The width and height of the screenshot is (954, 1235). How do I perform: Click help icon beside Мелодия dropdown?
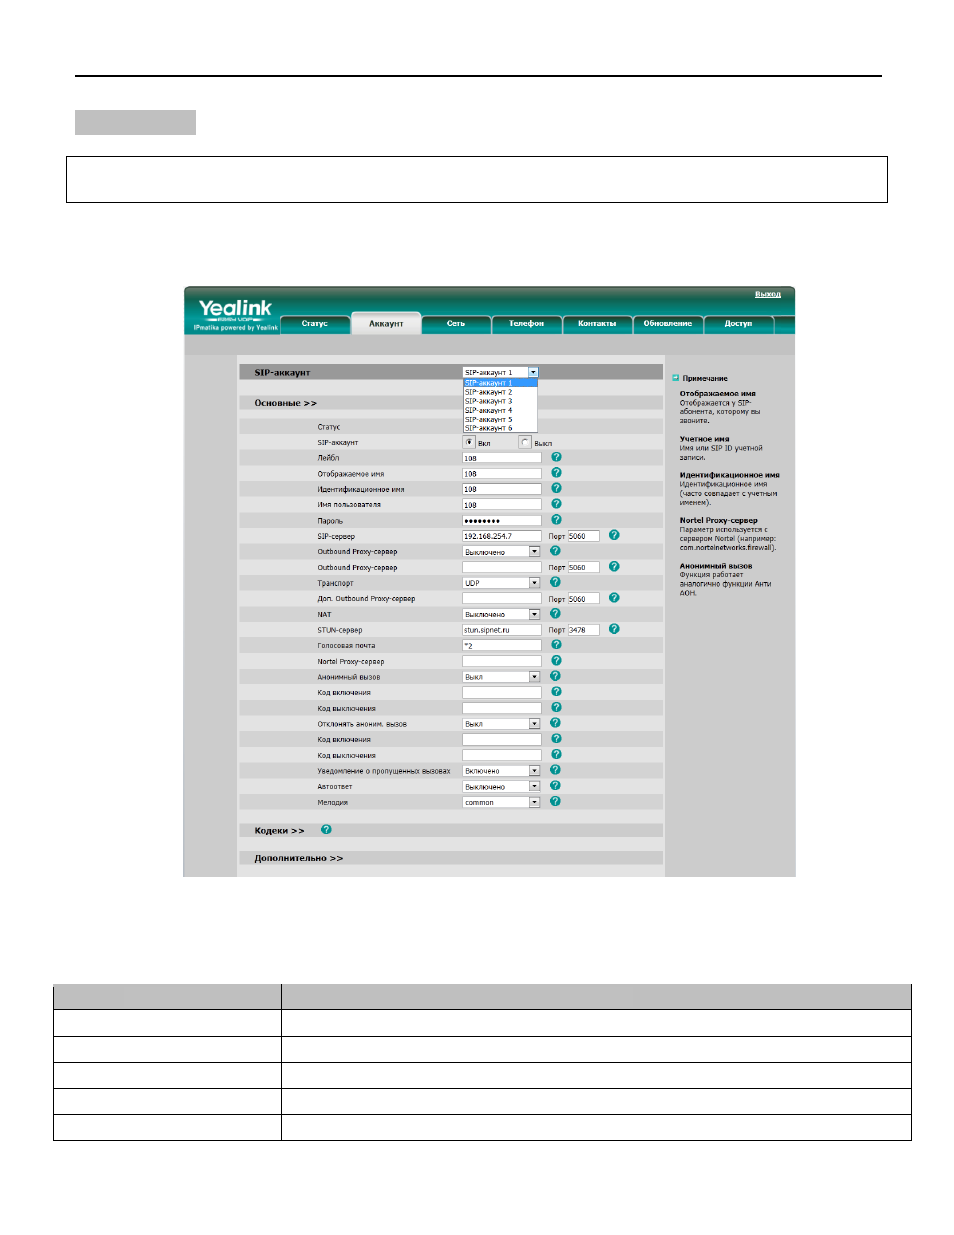click(555, 801)
